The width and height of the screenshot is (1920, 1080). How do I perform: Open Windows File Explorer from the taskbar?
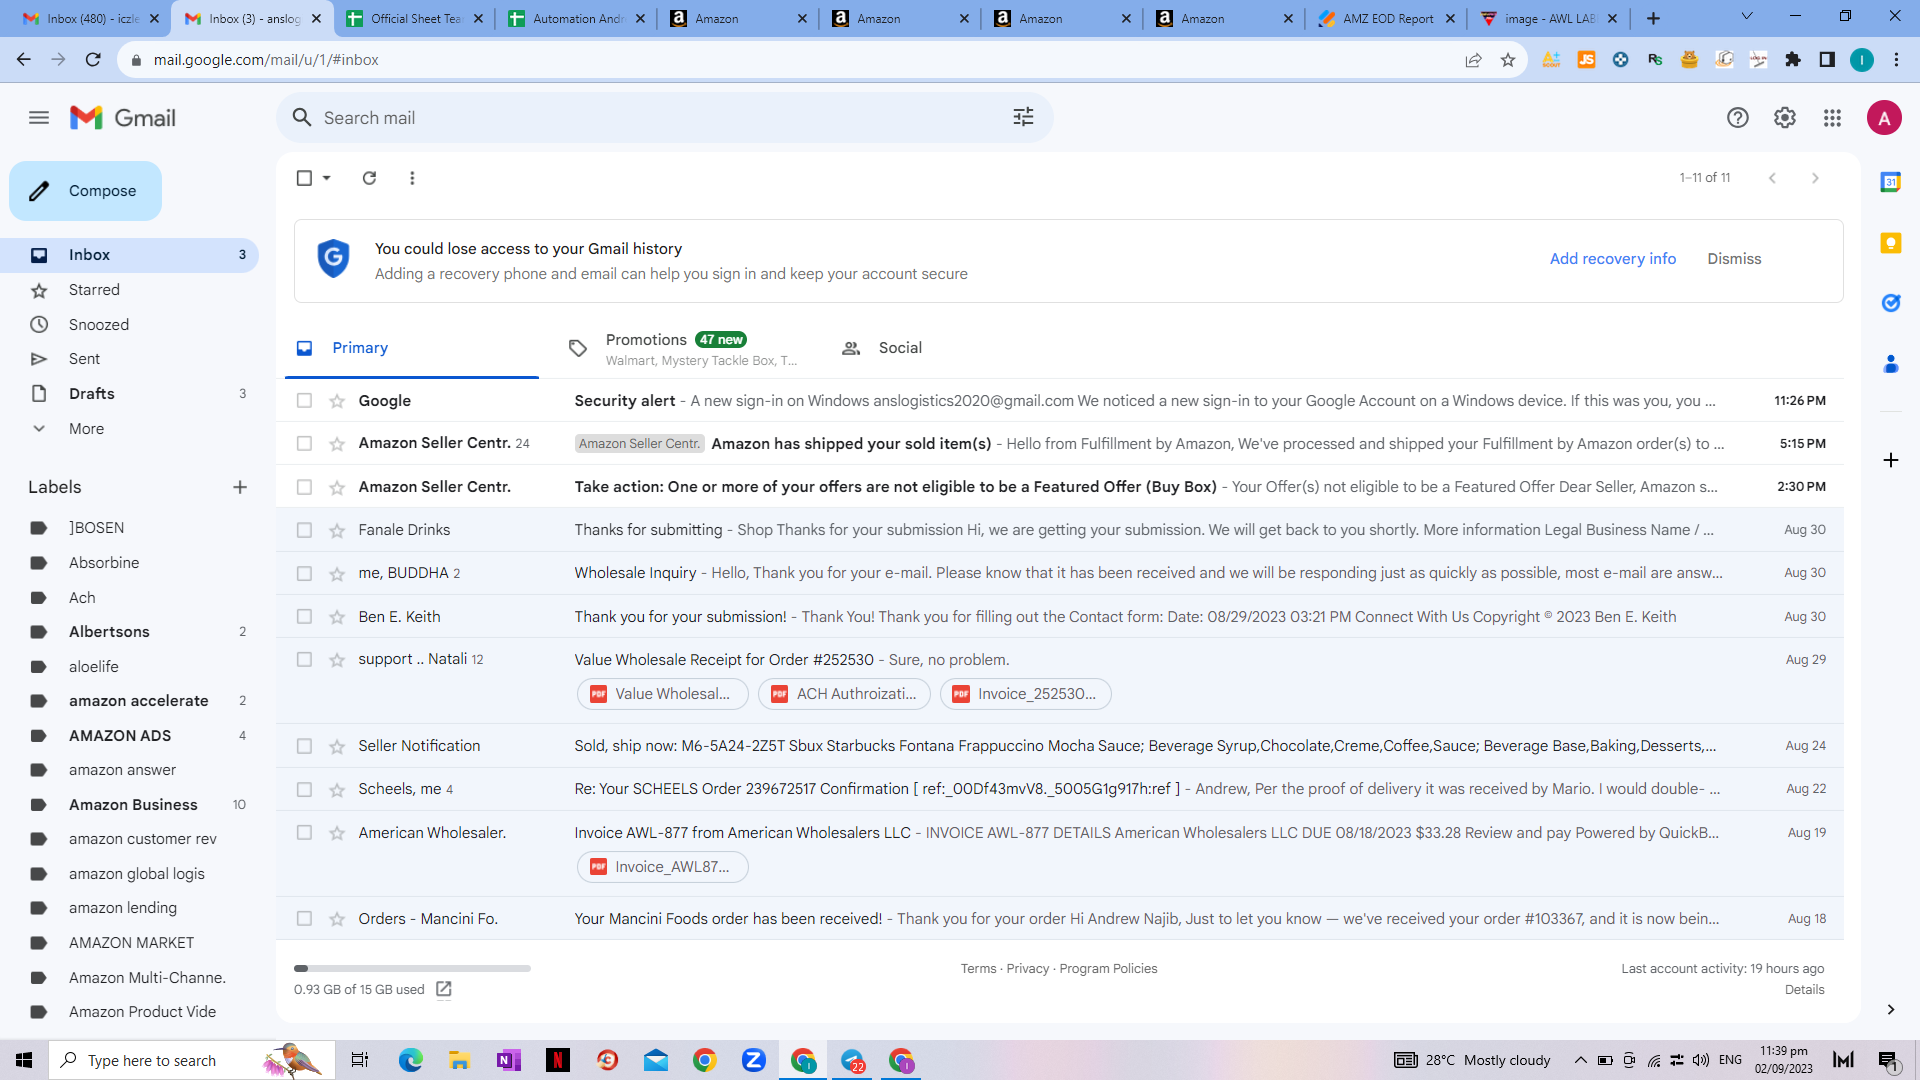point(460,1060)
